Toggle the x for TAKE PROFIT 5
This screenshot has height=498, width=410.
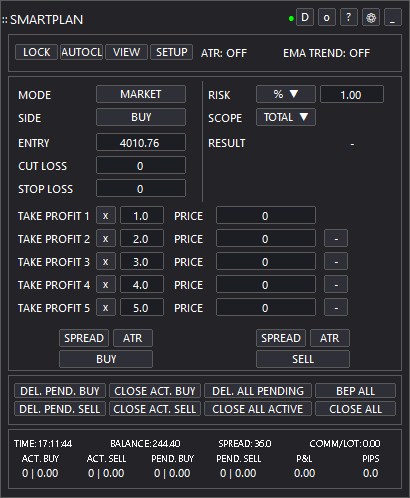pos(106,307)
